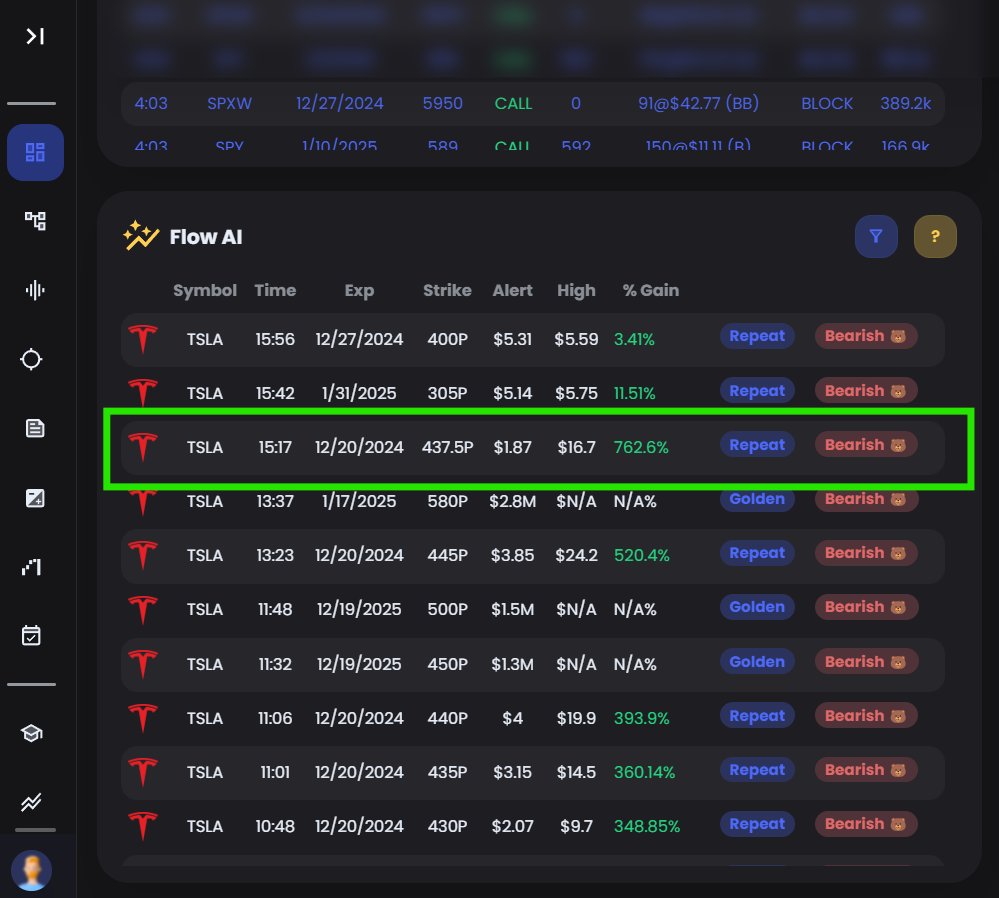Expand the sidebar with the arrow icon
999x898 pixels.
(x=35, y=36)
